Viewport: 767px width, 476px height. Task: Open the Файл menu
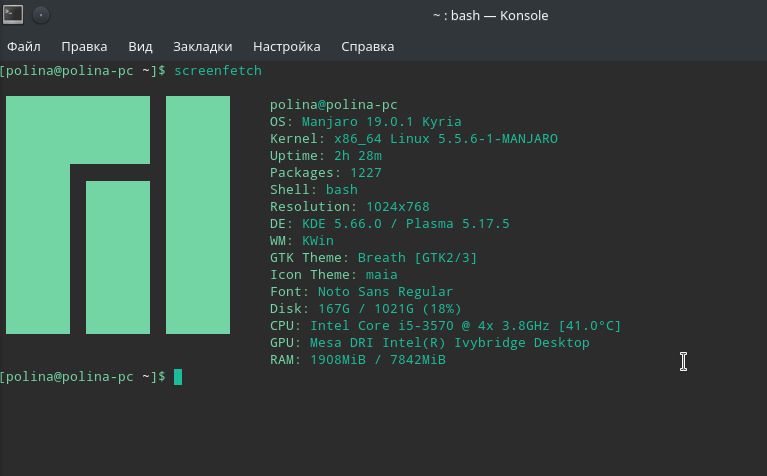click(x=23, y=46)
